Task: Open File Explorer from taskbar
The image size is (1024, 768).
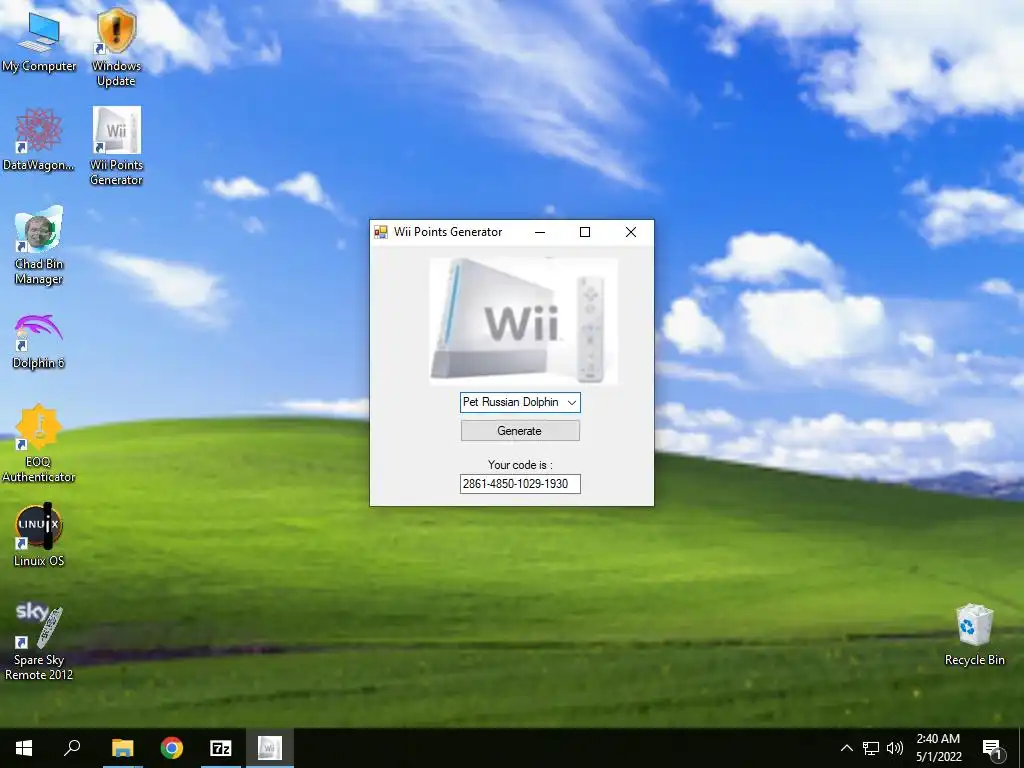Action: pos(122,748)
